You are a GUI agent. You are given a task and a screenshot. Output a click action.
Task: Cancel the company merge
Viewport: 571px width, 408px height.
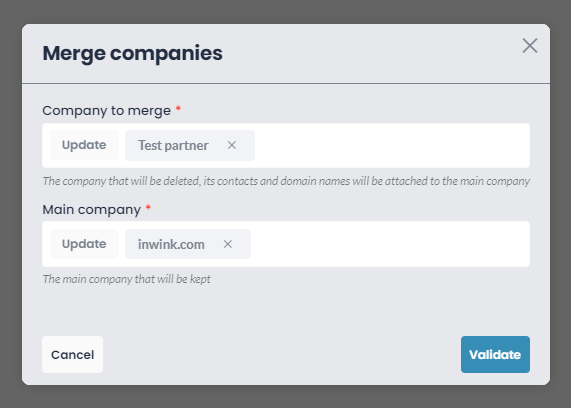(72, 354)
